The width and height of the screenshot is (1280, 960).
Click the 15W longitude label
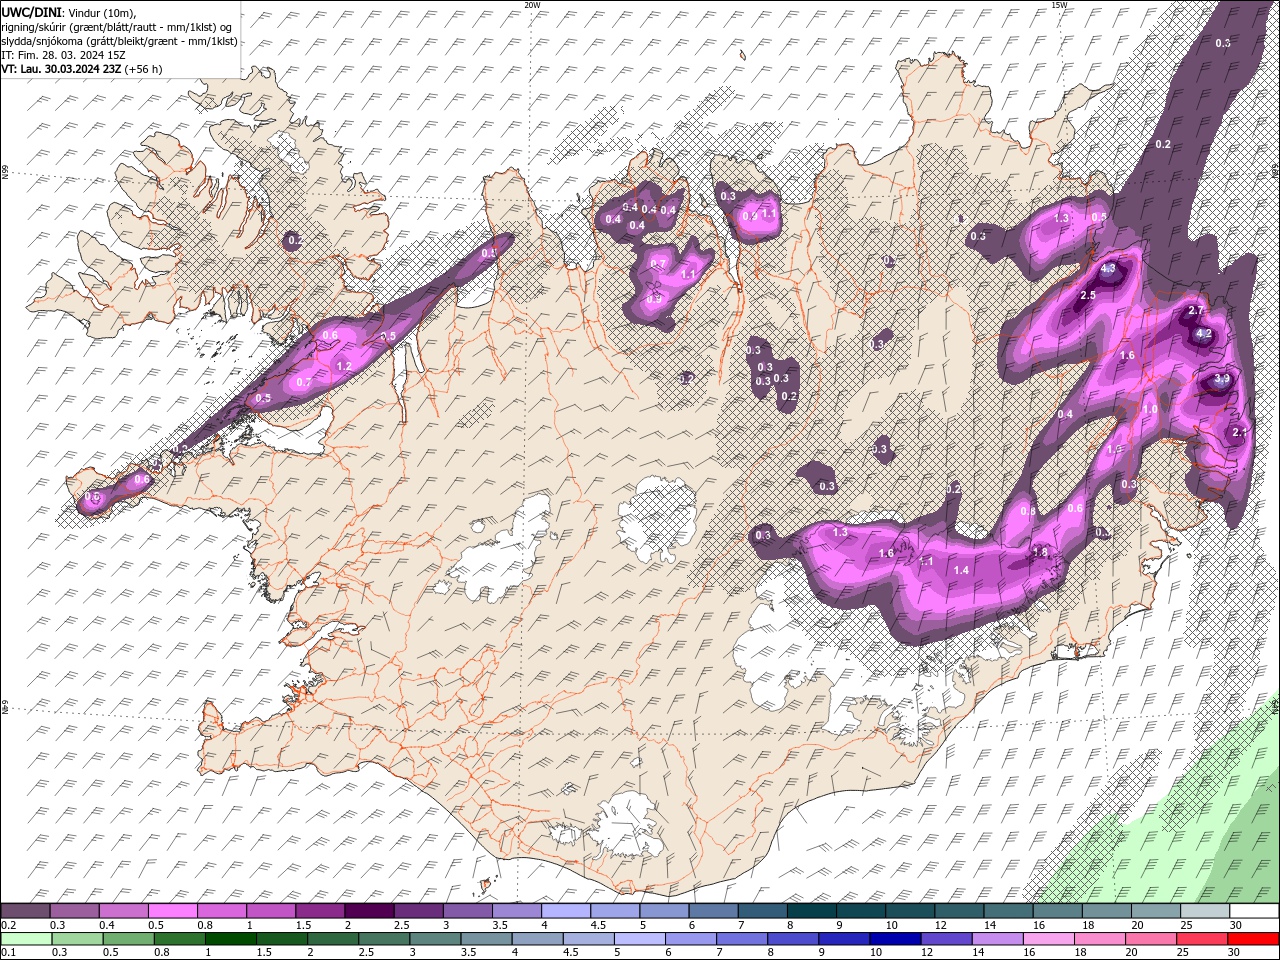(x=1059, y=5)
